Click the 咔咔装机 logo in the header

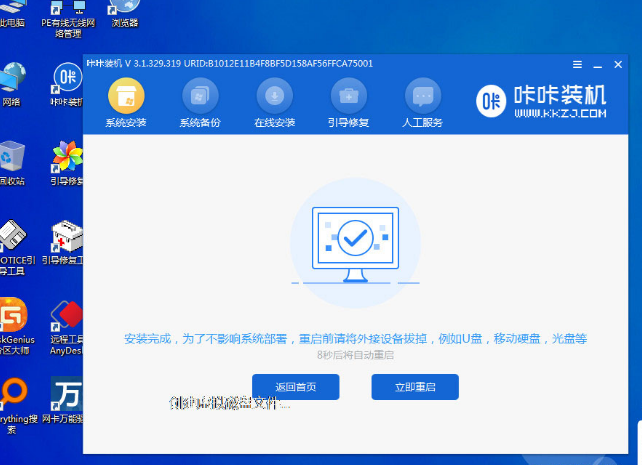[x=541, y=102]
